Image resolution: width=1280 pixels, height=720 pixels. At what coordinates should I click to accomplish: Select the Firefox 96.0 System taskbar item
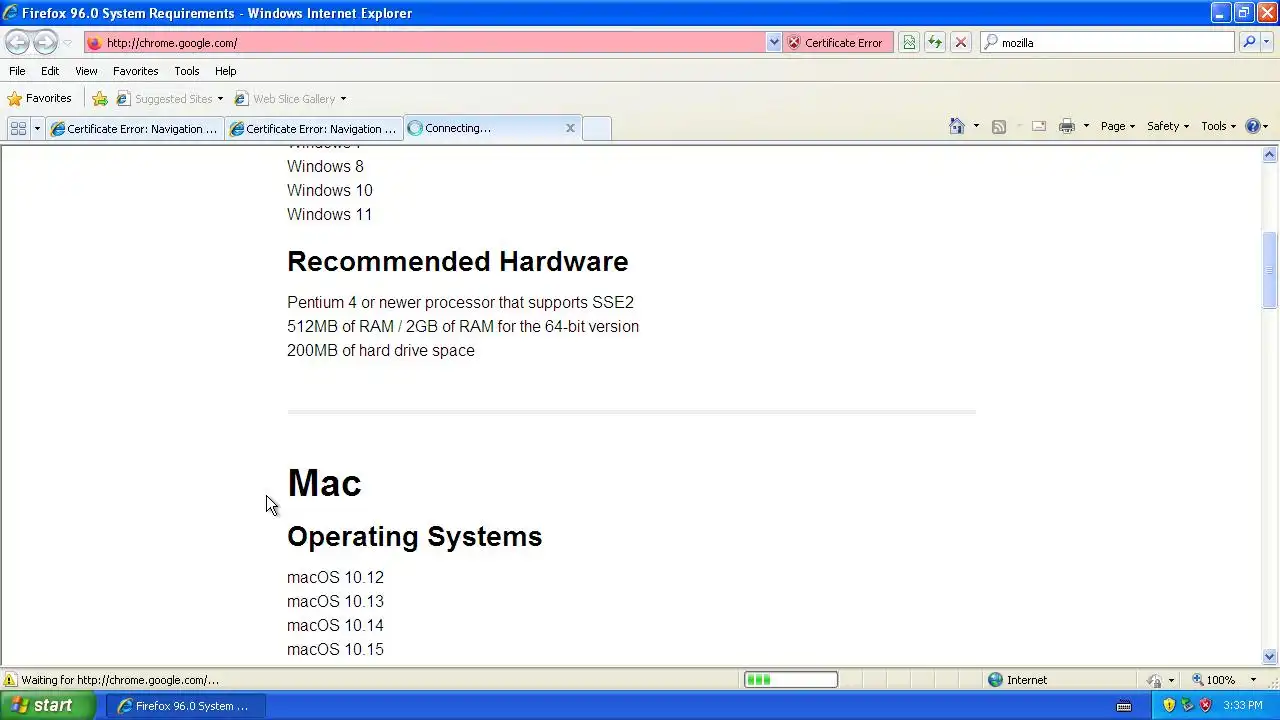coord(186,705)
